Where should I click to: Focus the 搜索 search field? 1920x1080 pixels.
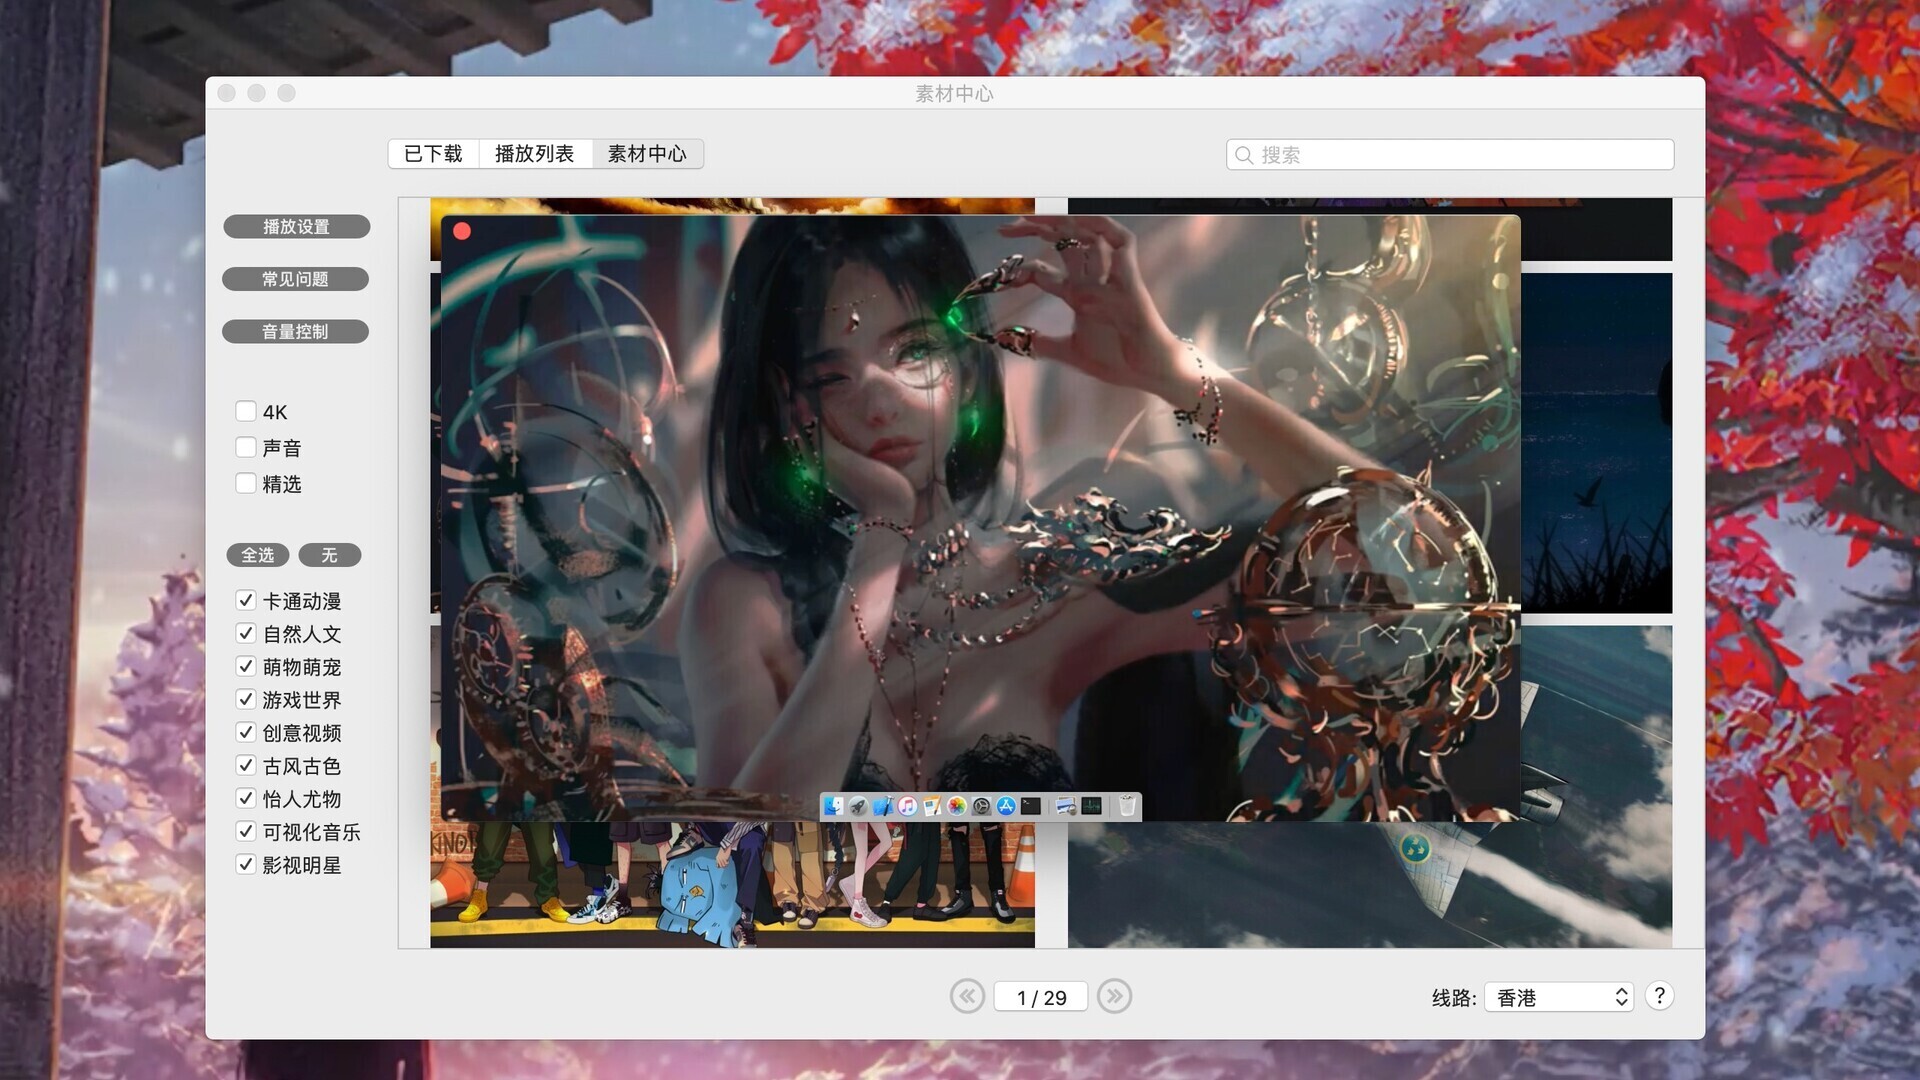pyautogui.click(x=1450, y=155)
